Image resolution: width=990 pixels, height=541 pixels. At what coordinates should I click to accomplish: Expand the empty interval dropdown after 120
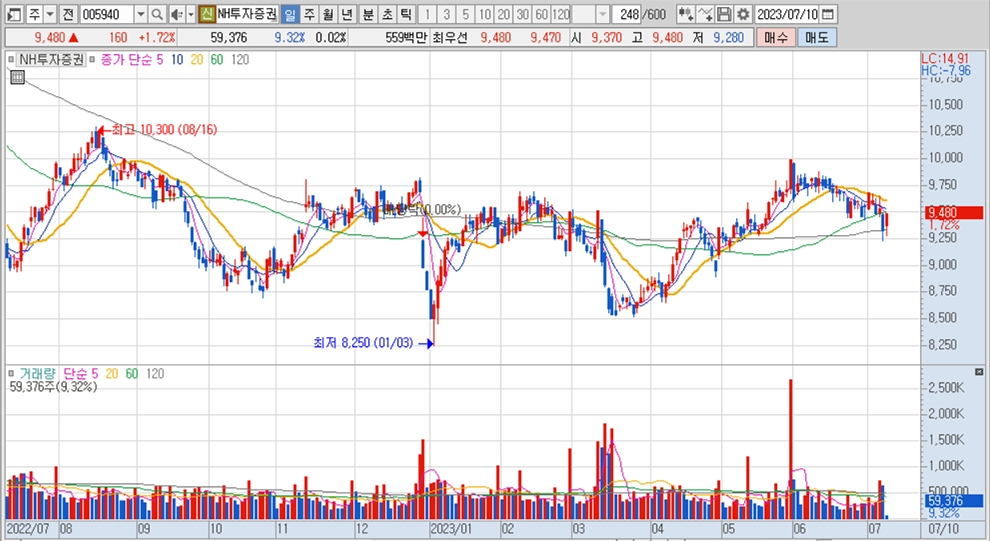click(602, 15)
